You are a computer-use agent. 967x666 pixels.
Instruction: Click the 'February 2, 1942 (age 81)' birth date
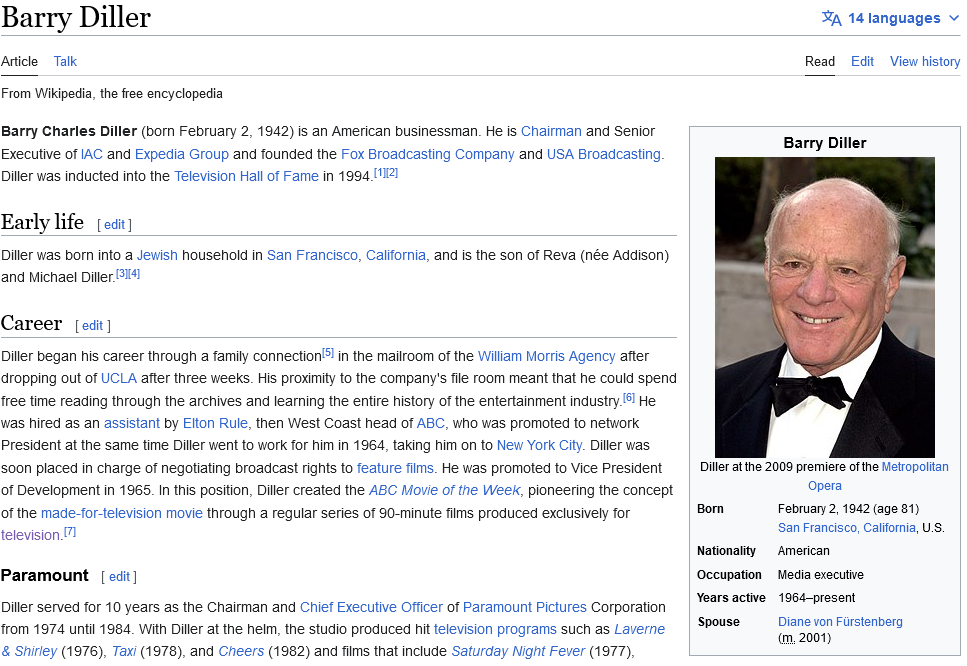click(x=848, y=509)
